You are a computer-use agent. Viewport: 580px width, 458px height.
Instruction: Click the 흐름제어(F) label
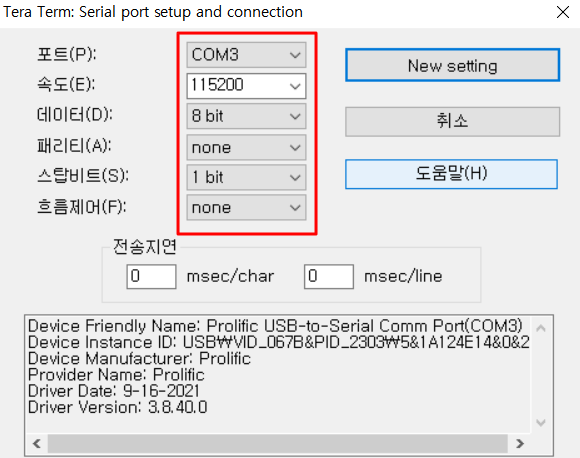82,206
